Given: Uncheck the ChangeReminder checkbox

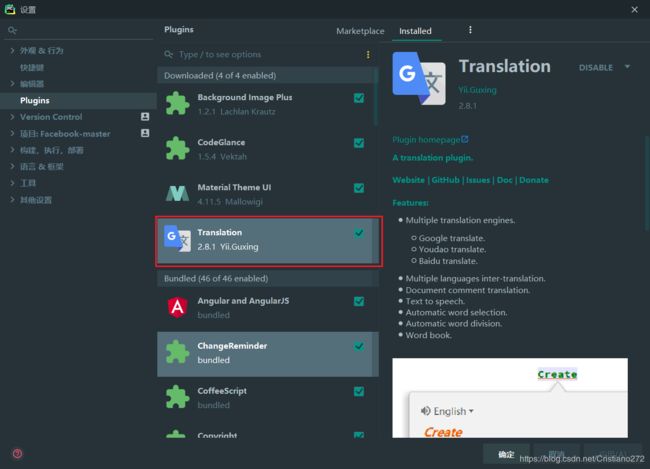Looking at the screenshot, I should click(359, 346).
